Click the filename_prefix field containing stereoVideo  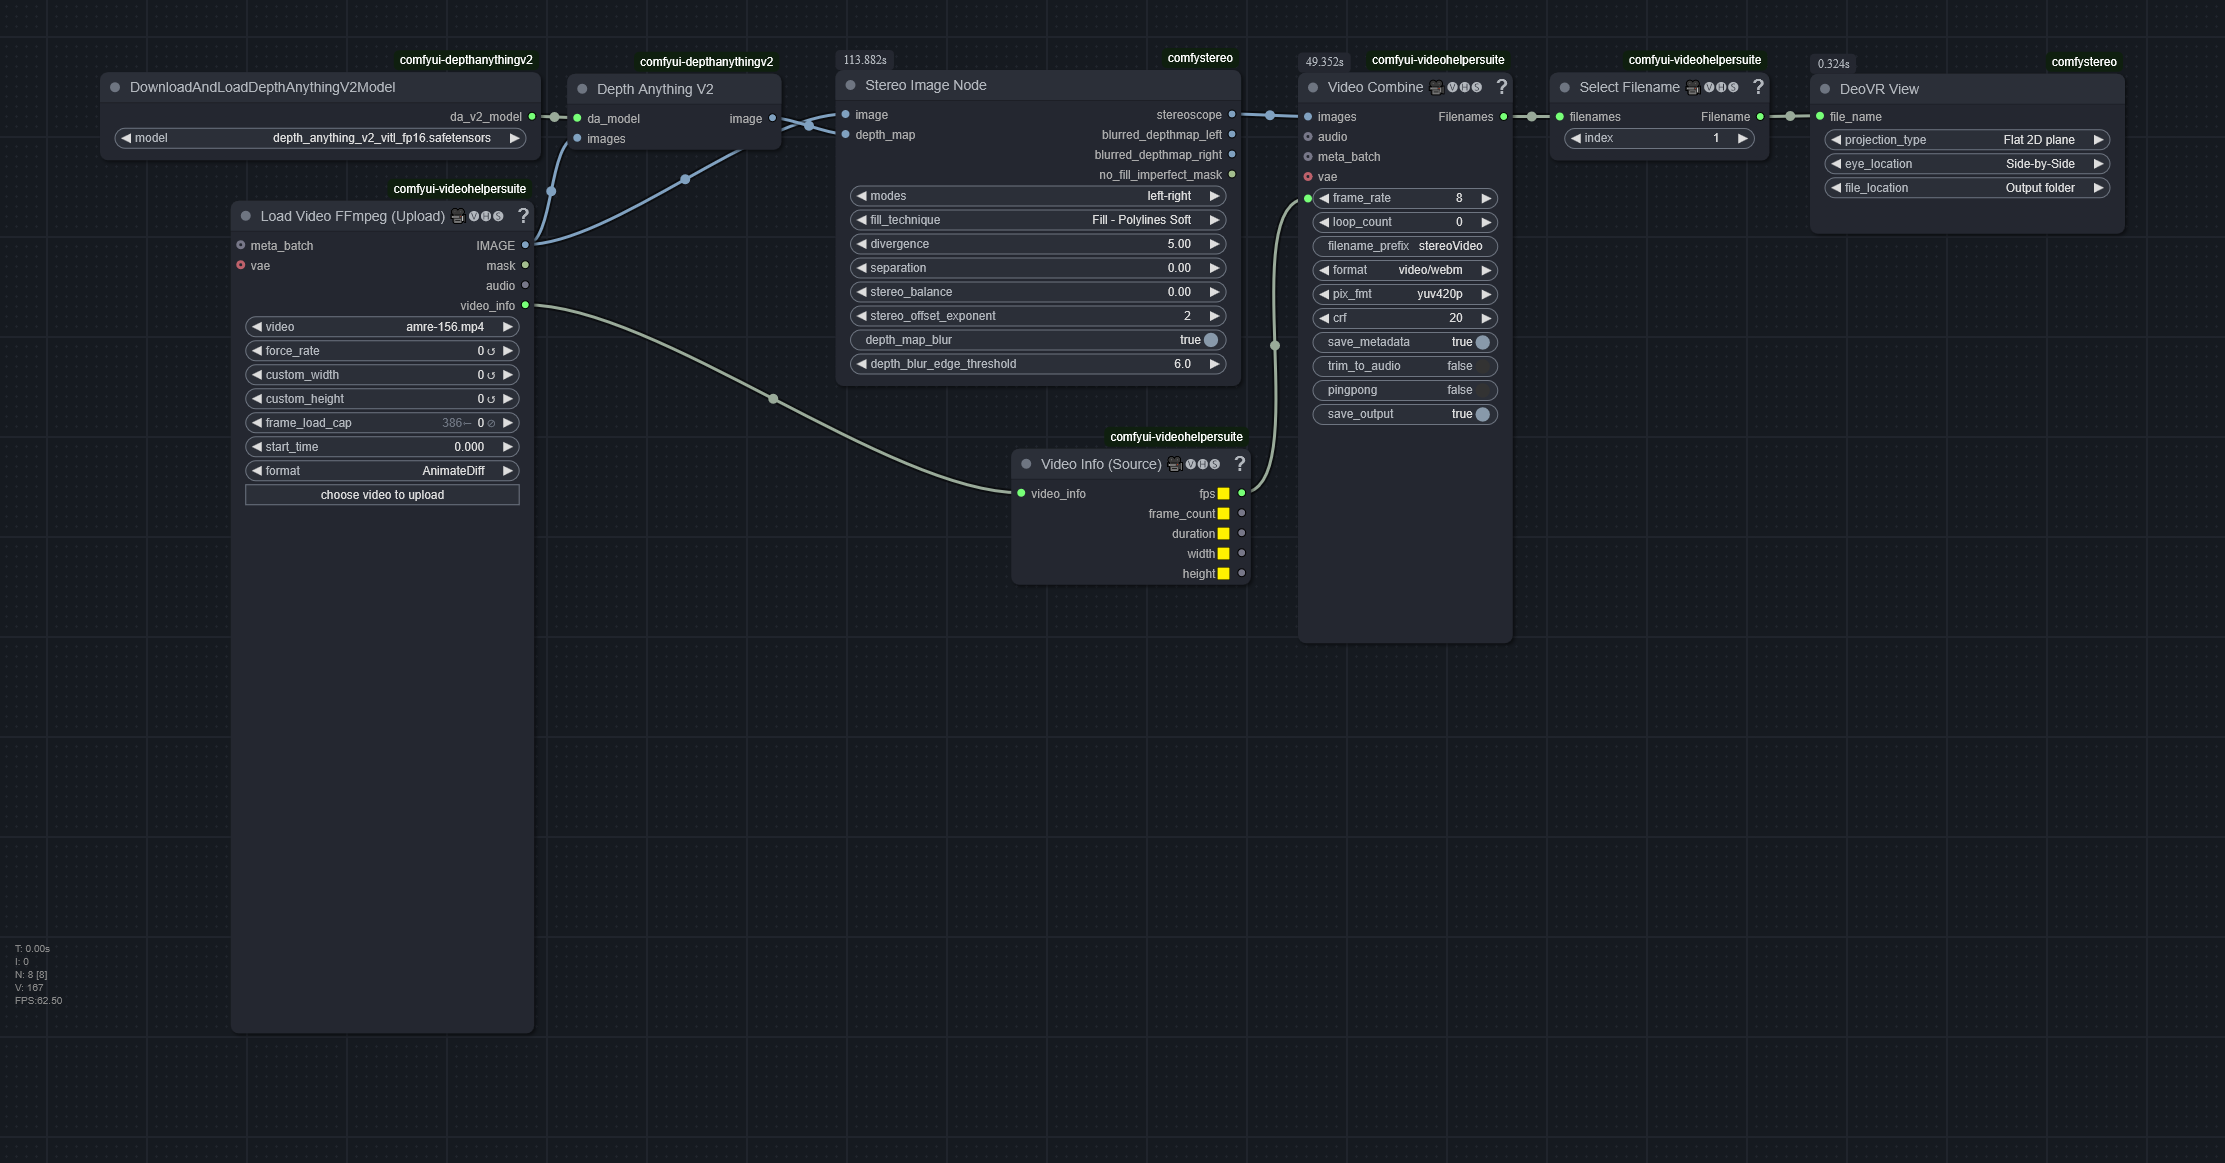click(1404, 246)
